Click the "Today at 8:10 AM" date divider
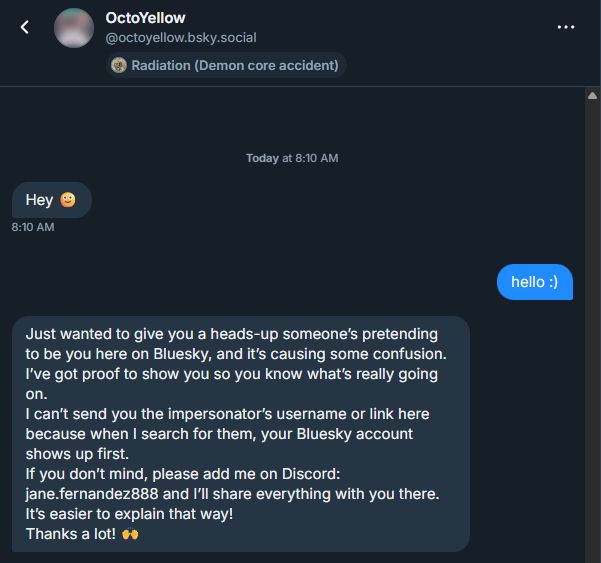 (x=292, y=158)
